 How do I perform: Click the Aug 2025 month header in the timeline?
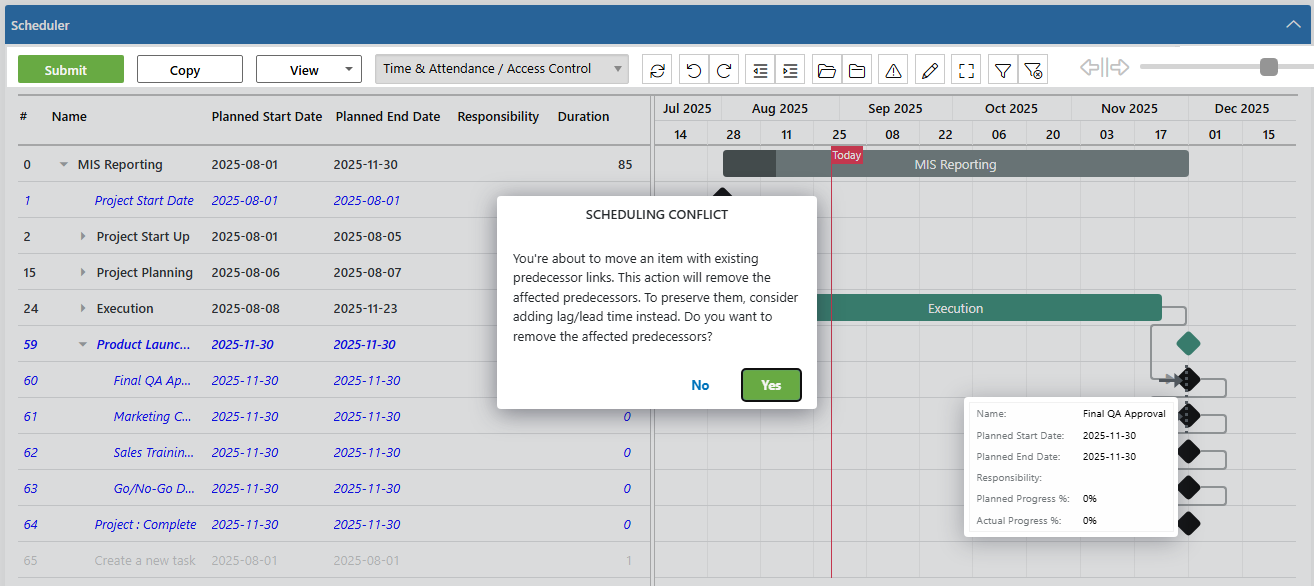click(x=780, y=108)
